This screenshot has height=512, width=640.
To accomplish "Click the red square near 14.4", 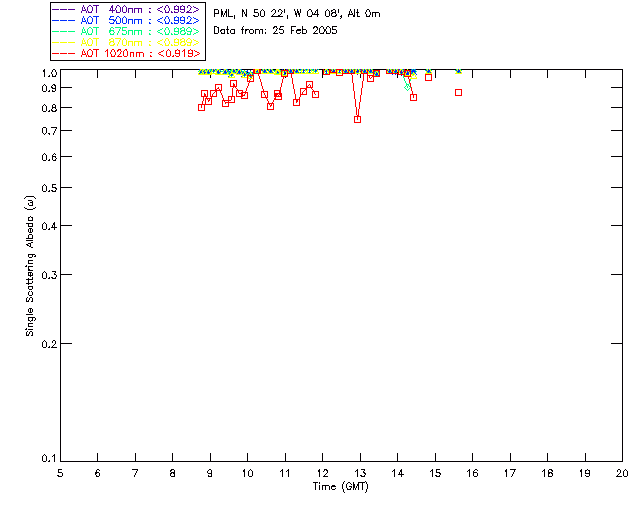I will [x=413, y=98].
